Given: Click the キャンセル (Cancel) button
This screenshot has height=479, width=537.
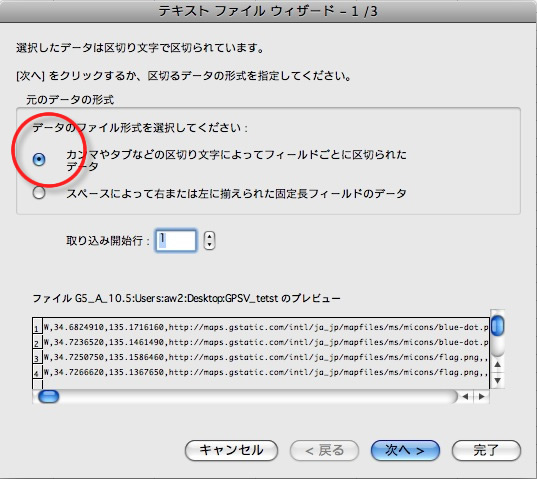Looking at the screenshot, I should click(231, 450).
